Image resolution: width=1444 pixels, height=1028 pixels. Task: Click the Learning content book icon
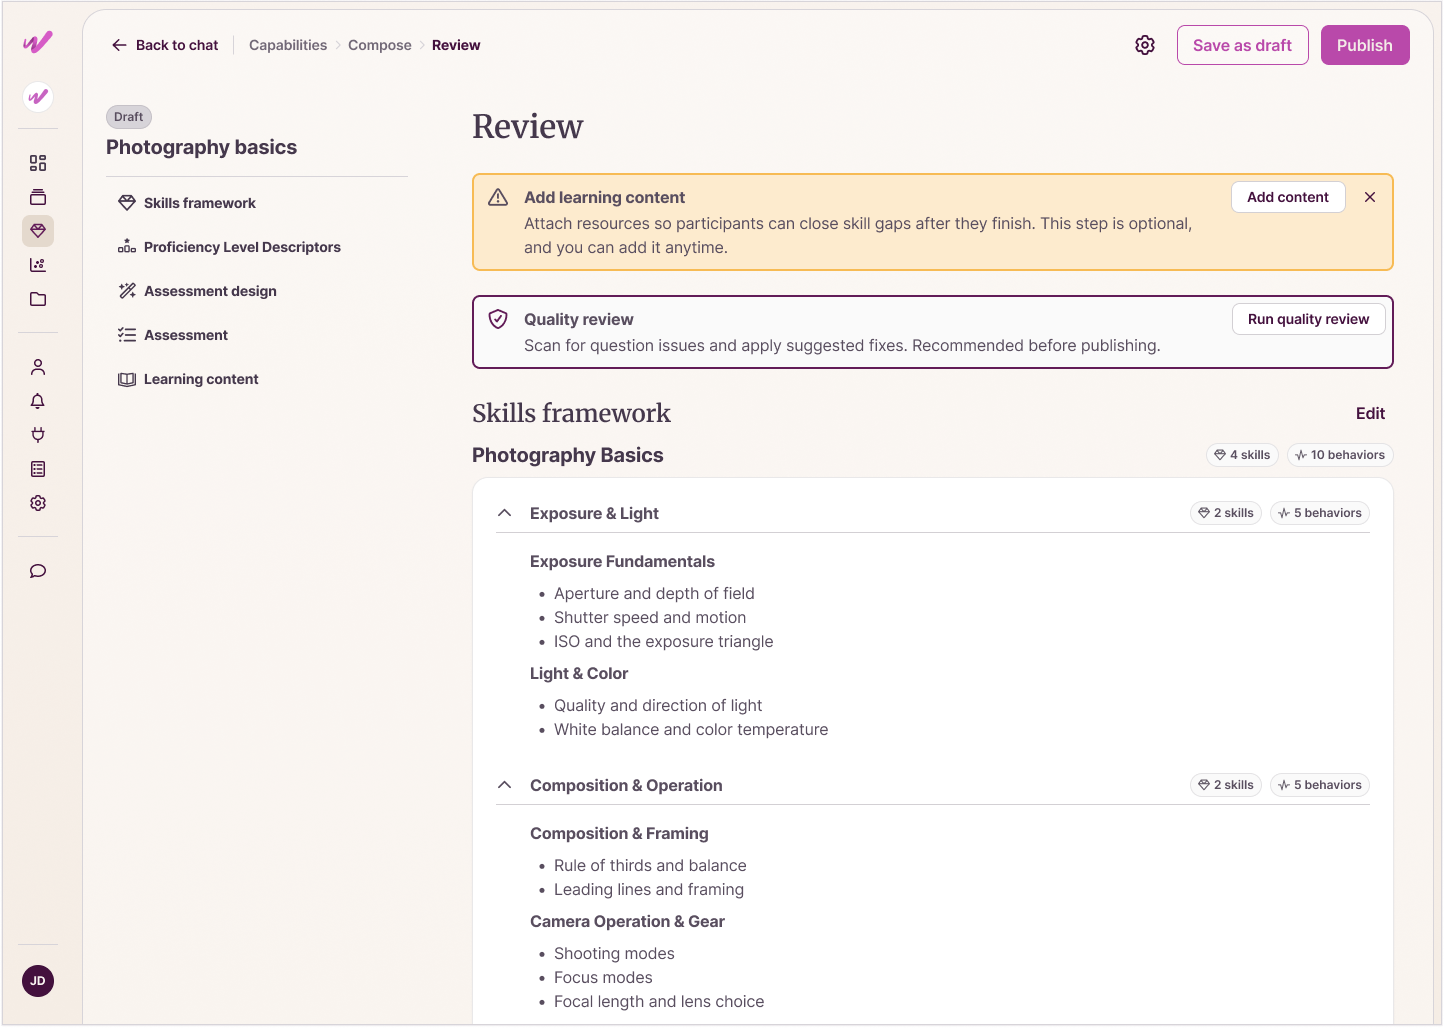point(127,379)
